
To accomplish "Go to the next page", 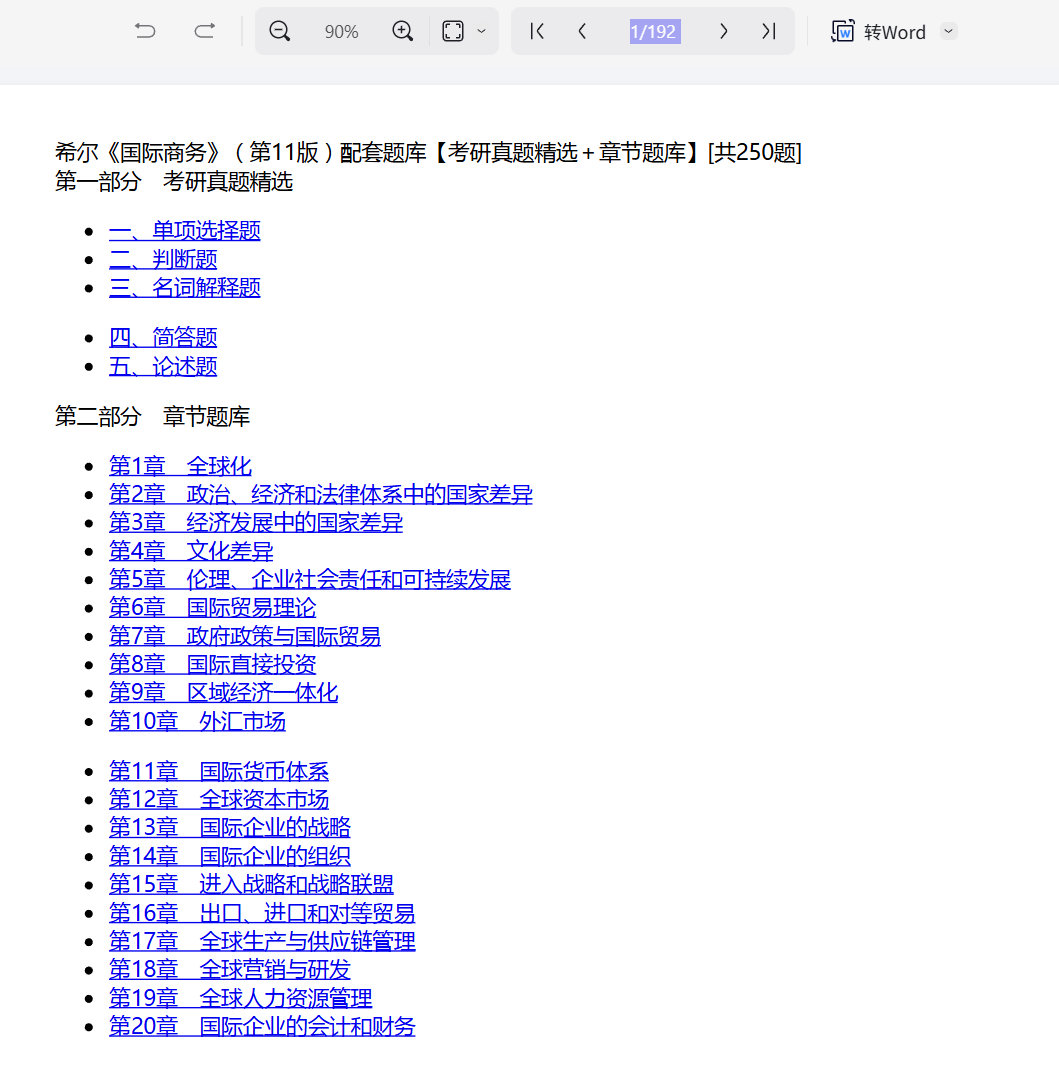I will 723,32.
